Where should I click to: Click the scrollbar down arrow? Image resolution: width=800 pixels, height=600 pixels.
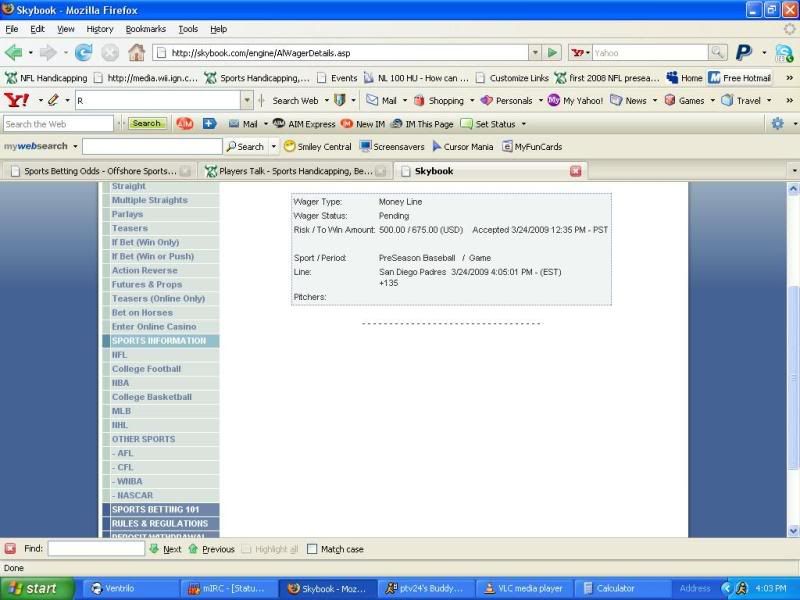click(x=793, y=532)
